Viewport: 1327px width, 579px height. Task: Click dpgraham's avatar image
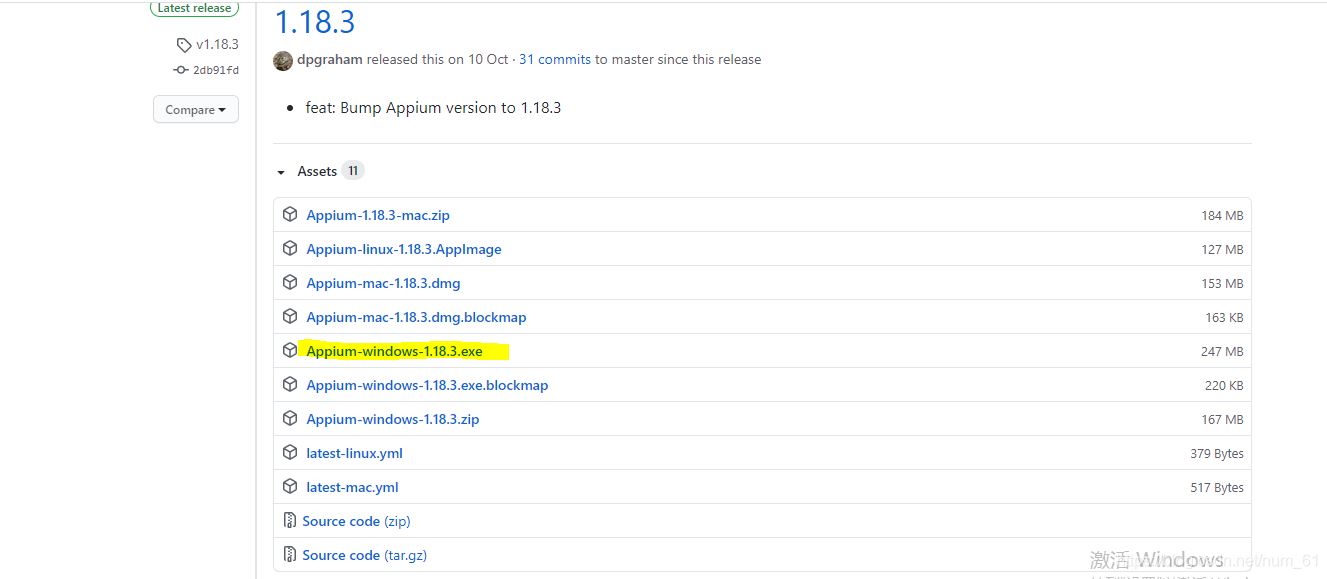point(282,60)
